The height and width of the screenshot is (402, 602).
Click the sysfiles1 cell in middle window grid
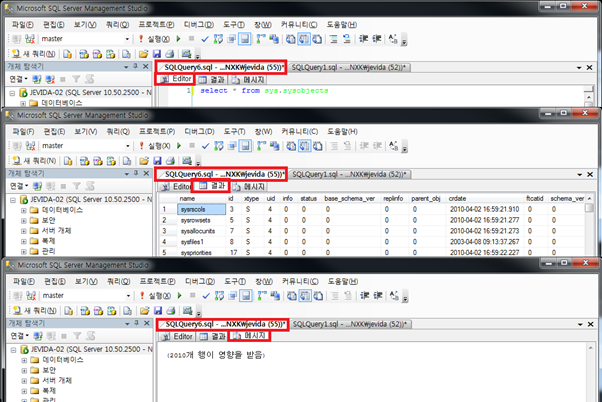202,242
